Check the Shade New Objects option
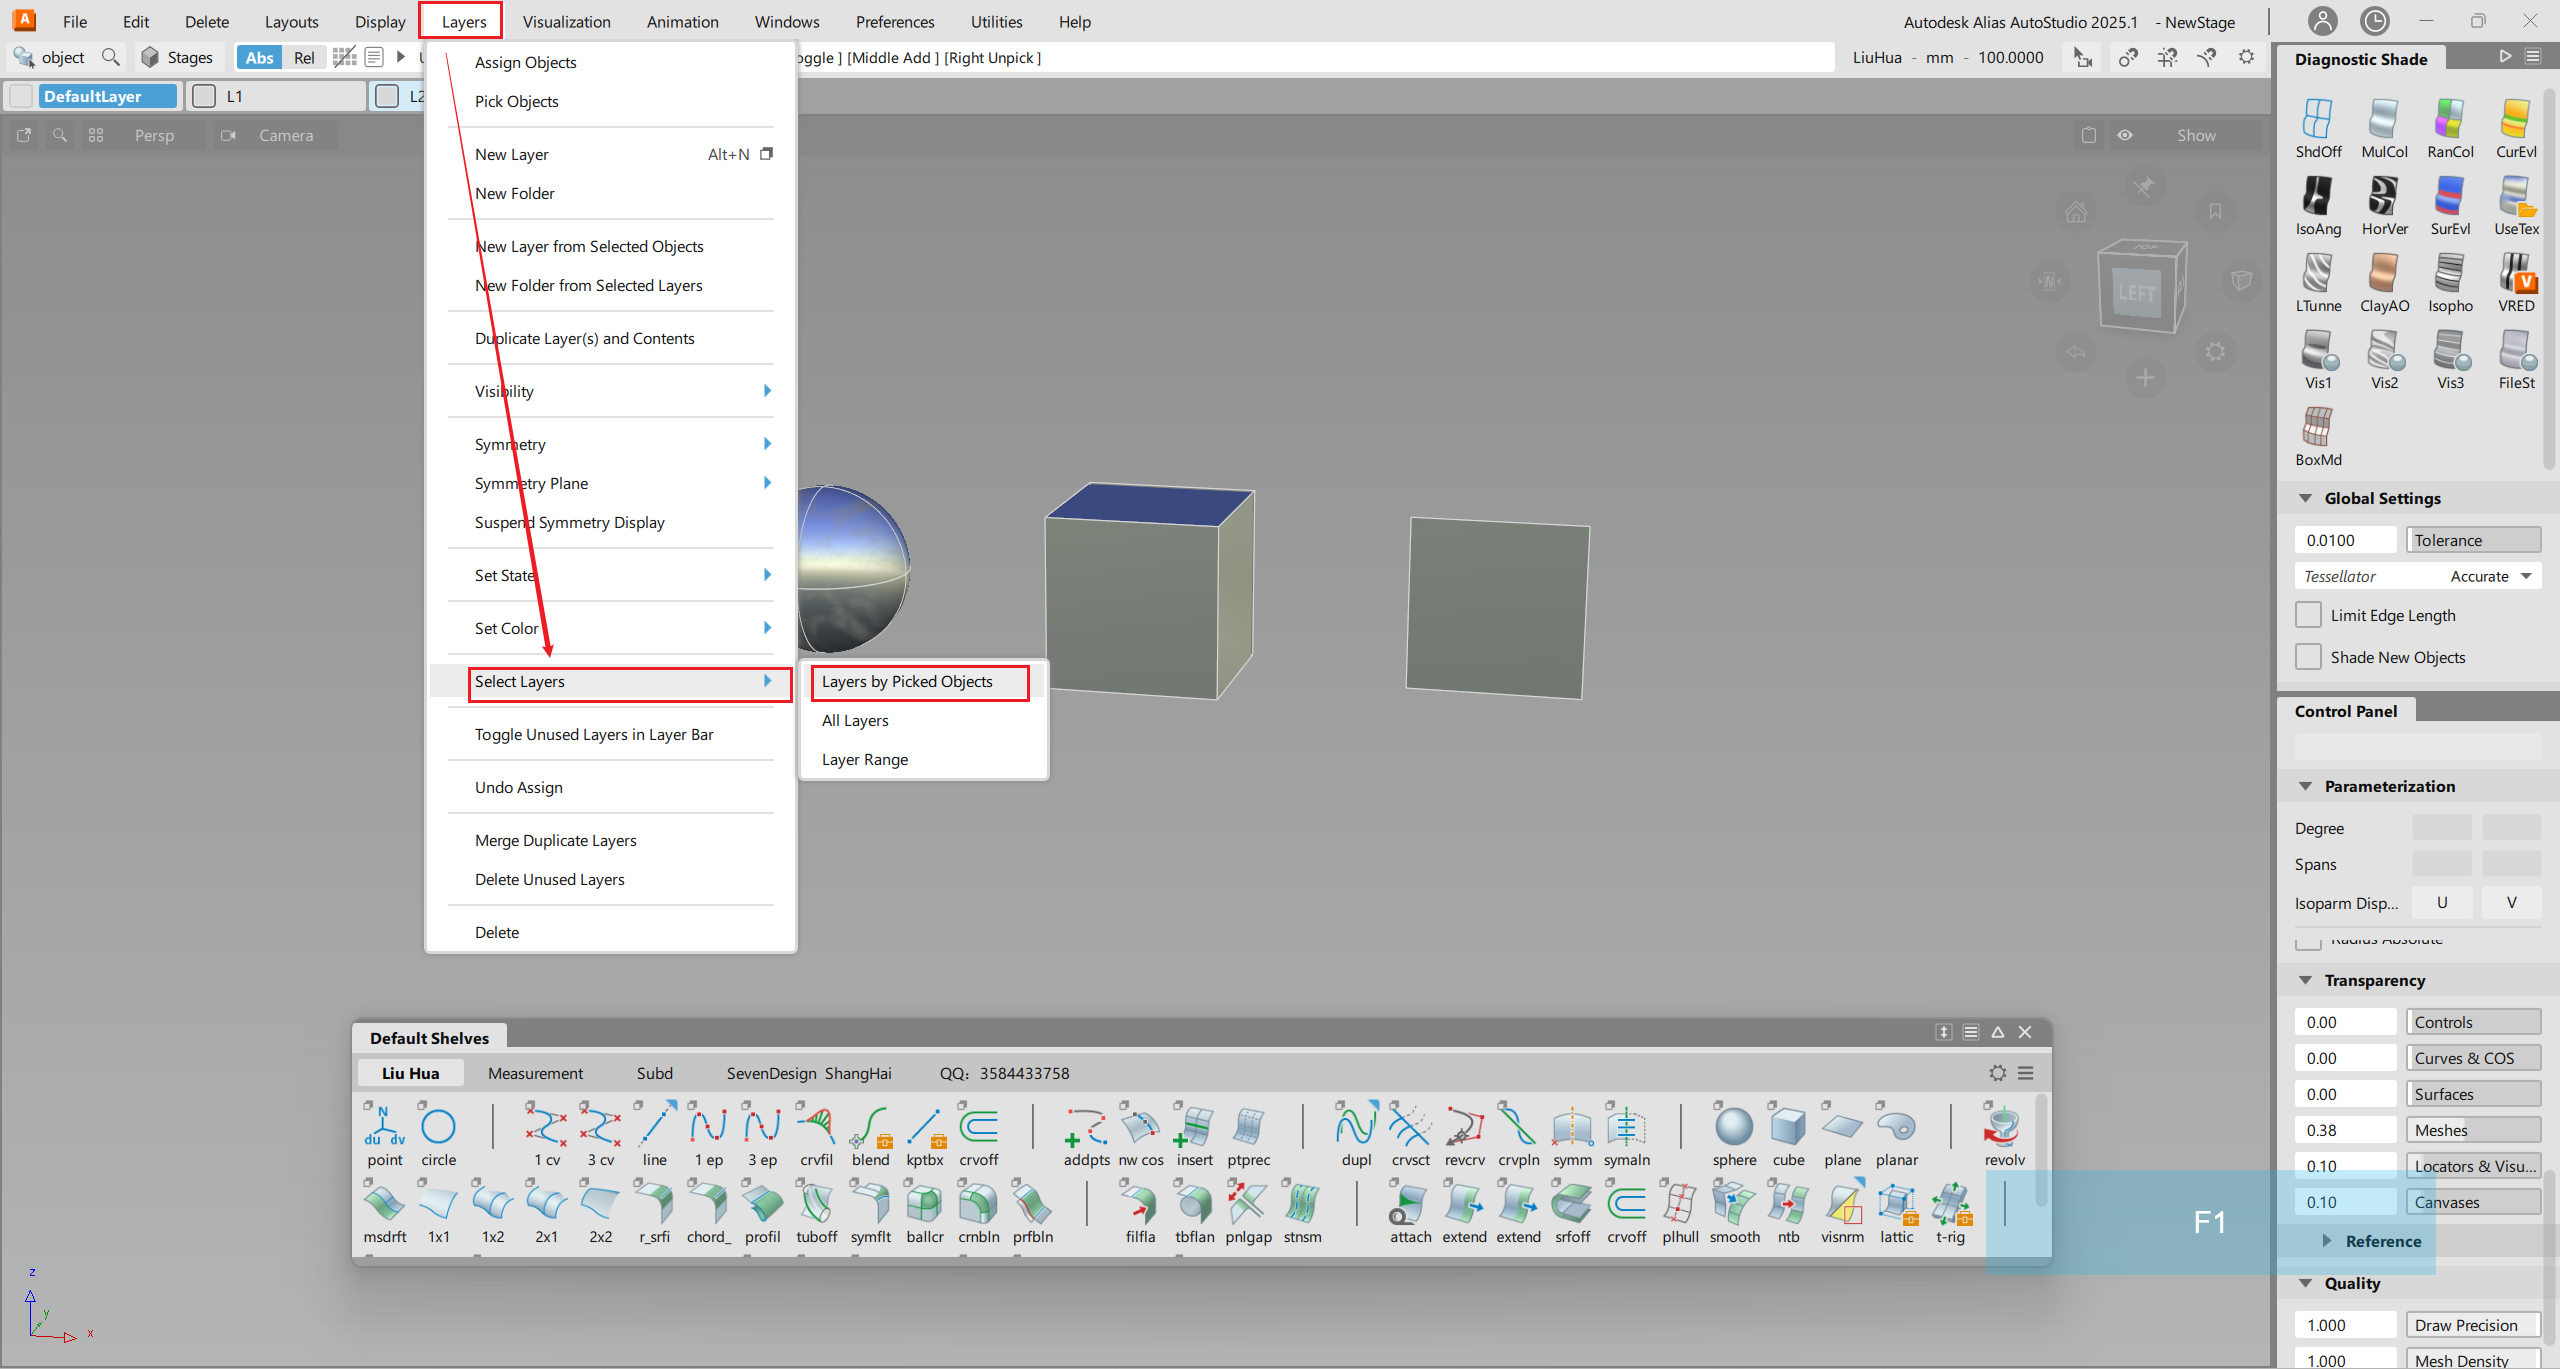This screenshot has height=1369, width=2560. pos(2308,657)
